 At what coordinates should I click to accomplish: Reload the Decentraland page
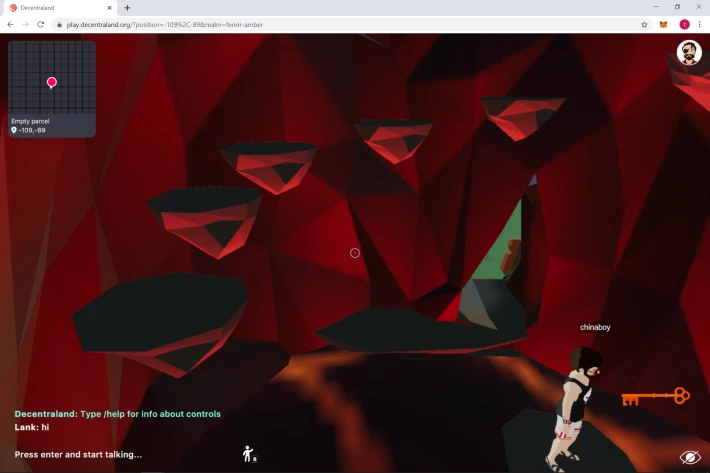coord(40,24)
